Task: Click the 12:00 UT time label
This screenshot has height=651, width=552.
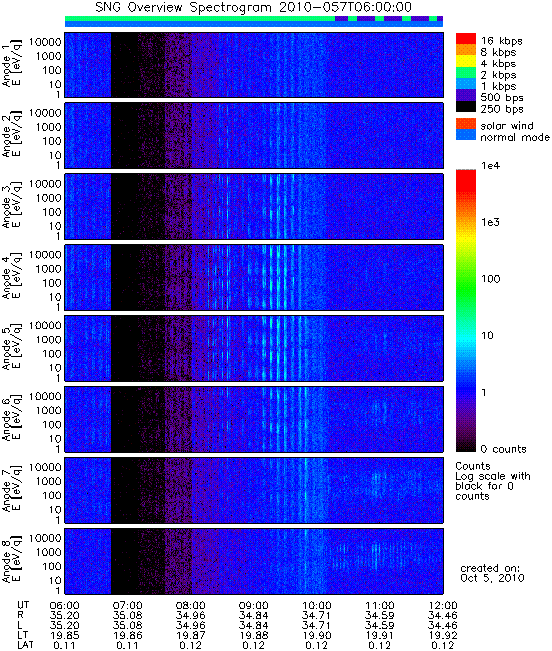Action: [442, 605]
